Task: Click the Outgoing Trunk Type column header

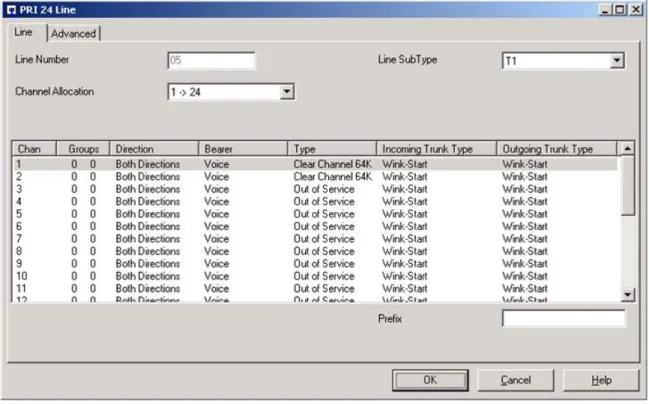Action: (557, 149)
